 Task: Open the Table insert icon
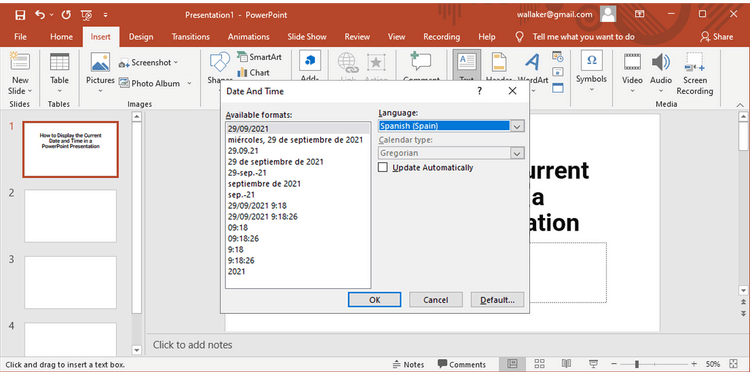60,62
